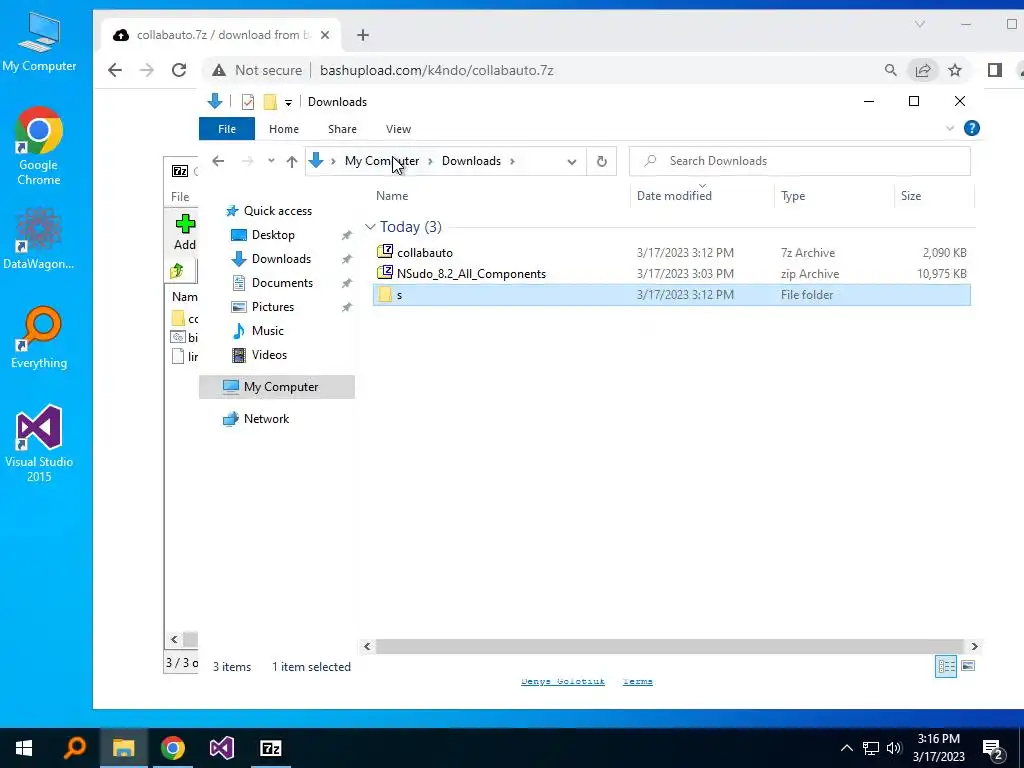Click Chrome share page icon

pyautogui.click(x=923, y=70)
